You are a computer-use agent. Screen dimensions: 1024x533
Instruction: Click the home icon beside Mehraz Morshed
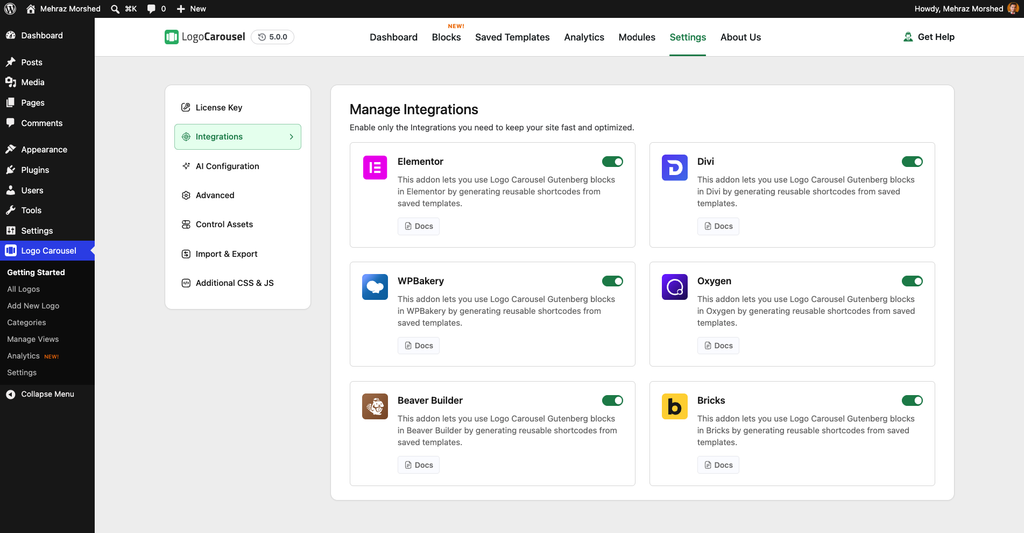[31, 8]
